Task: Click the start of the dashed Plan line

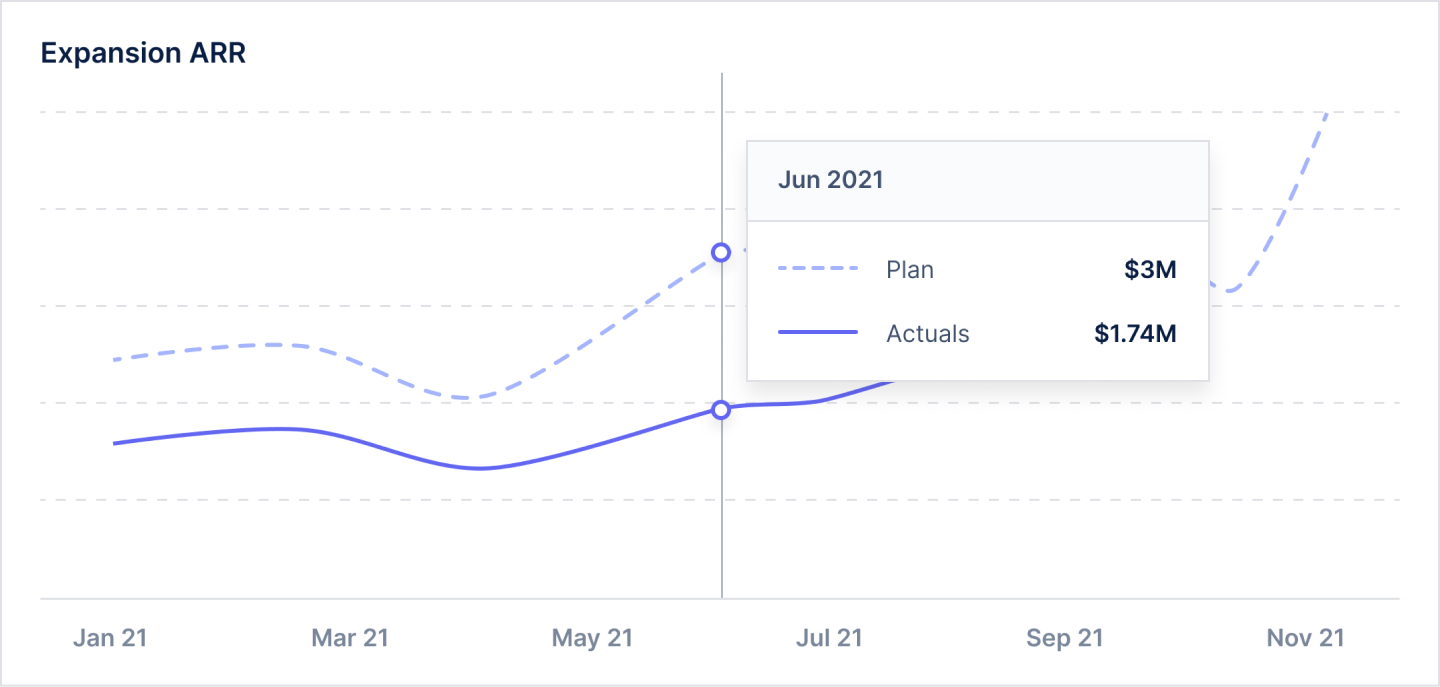Action: coord(116,359)
